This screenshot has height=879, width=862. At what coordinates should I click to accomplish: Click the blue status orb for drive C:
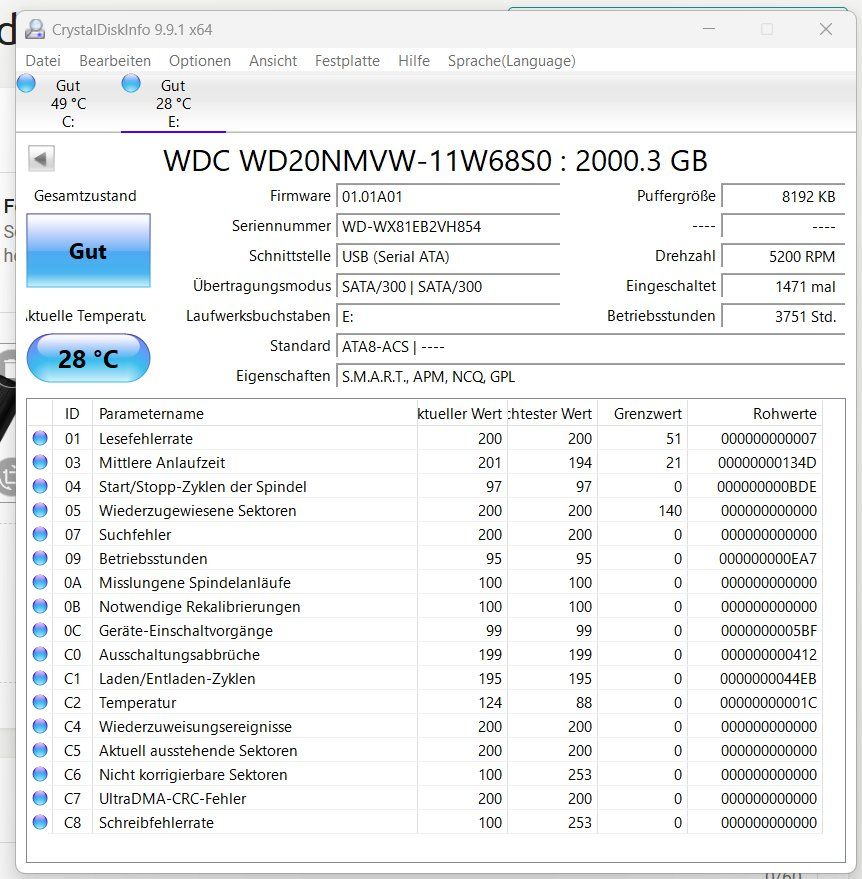[x=26, y=84]
